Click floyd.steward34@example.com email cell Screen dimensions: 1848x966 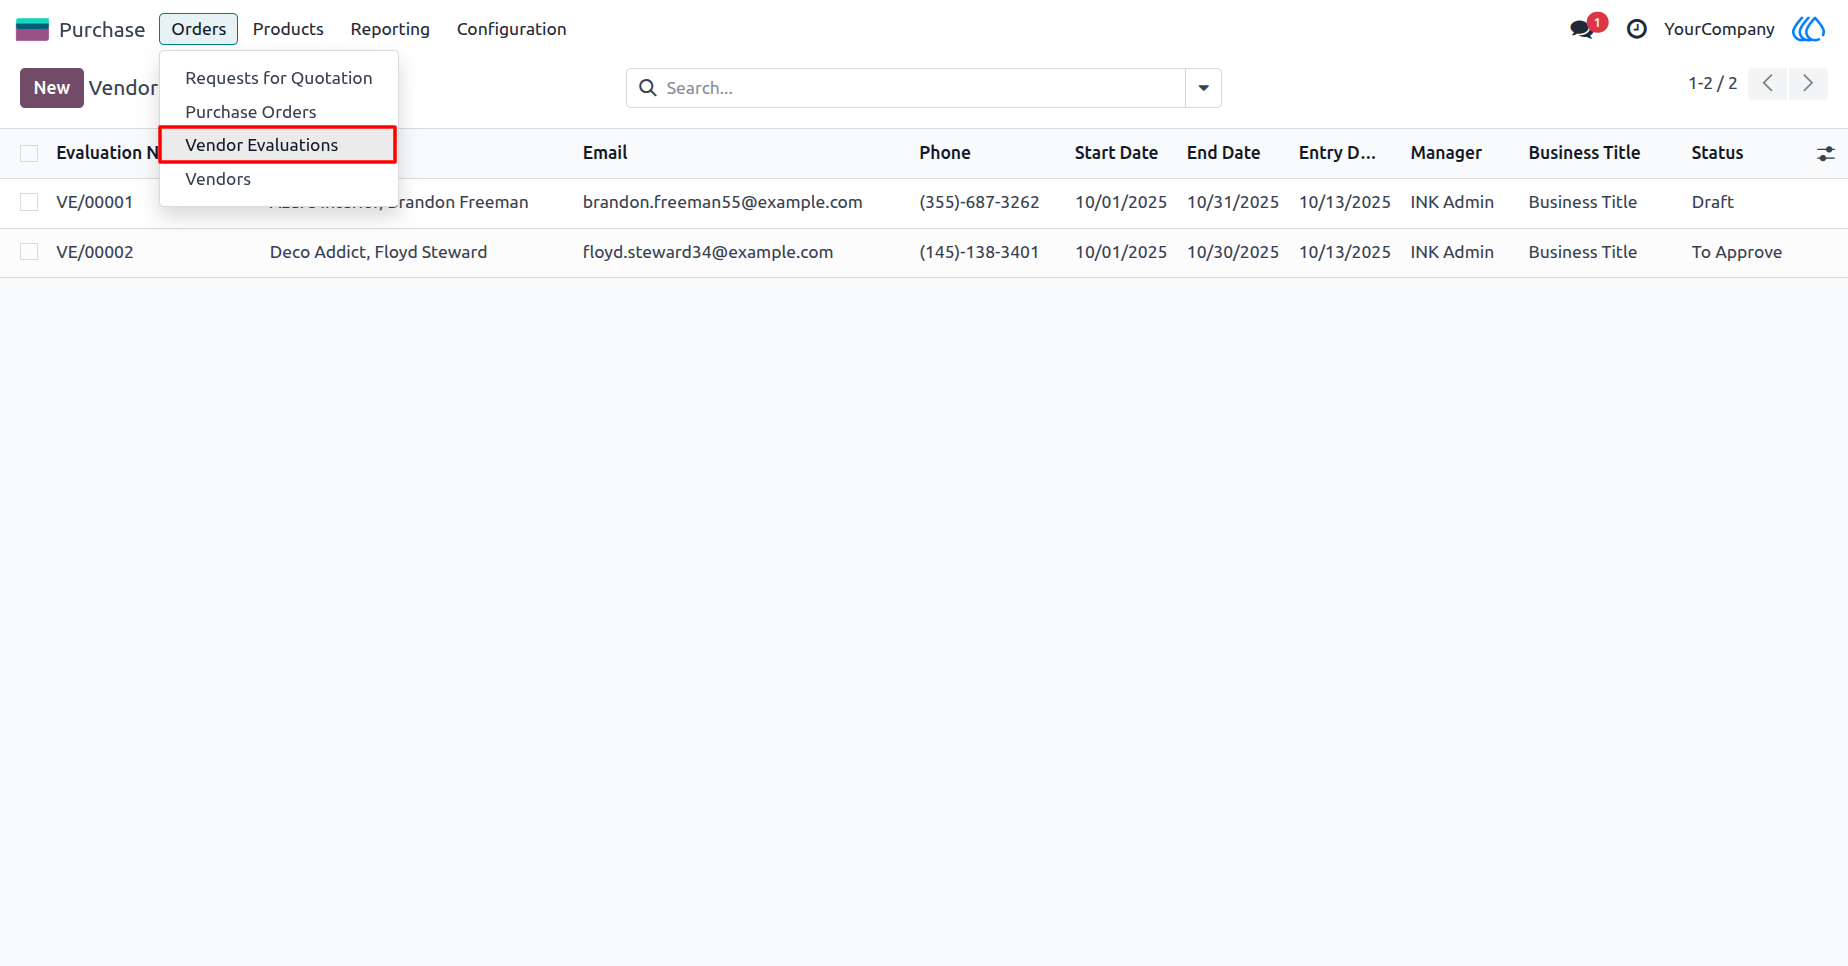708,252
